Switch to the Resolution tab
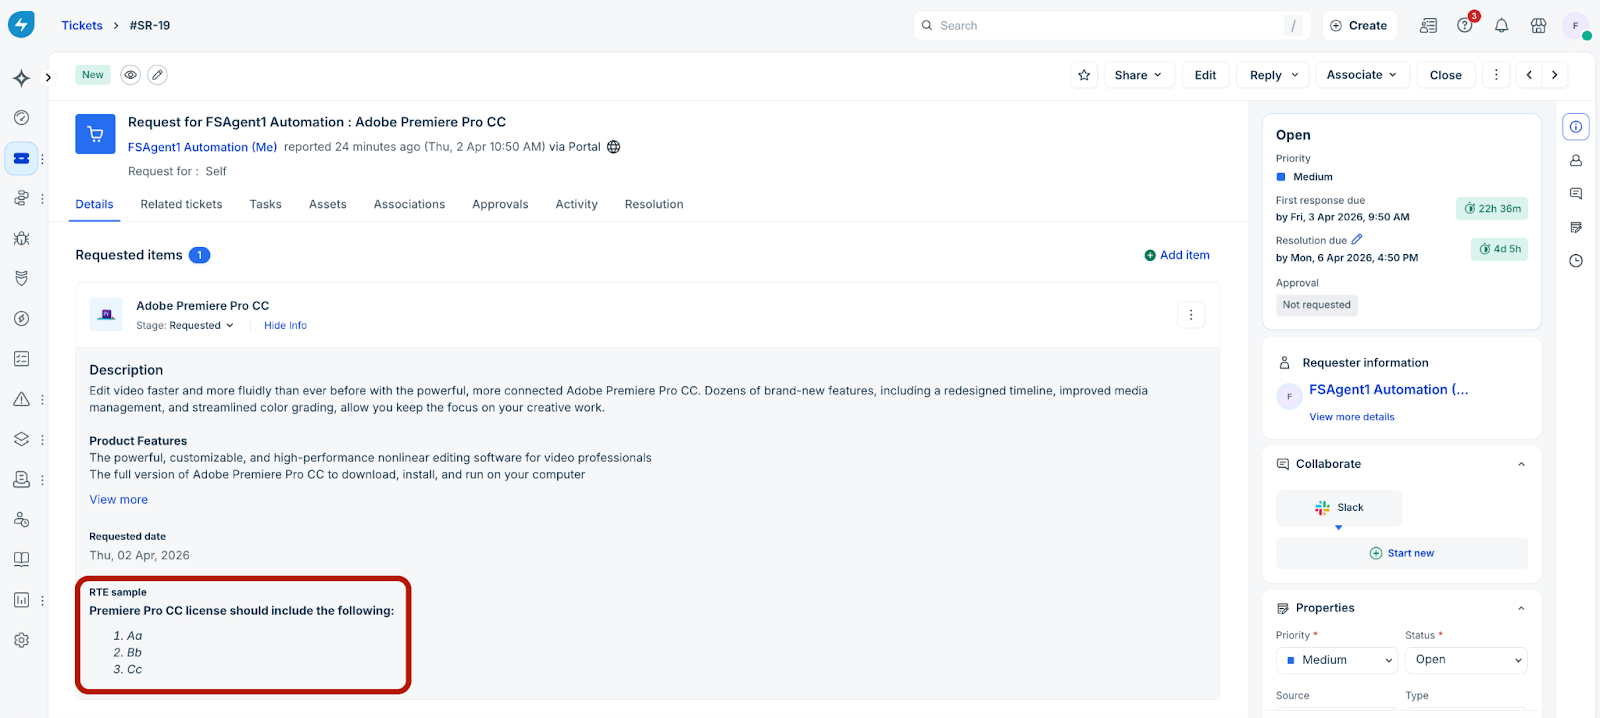Screen dimensions: 1600x718 [654, 204]
